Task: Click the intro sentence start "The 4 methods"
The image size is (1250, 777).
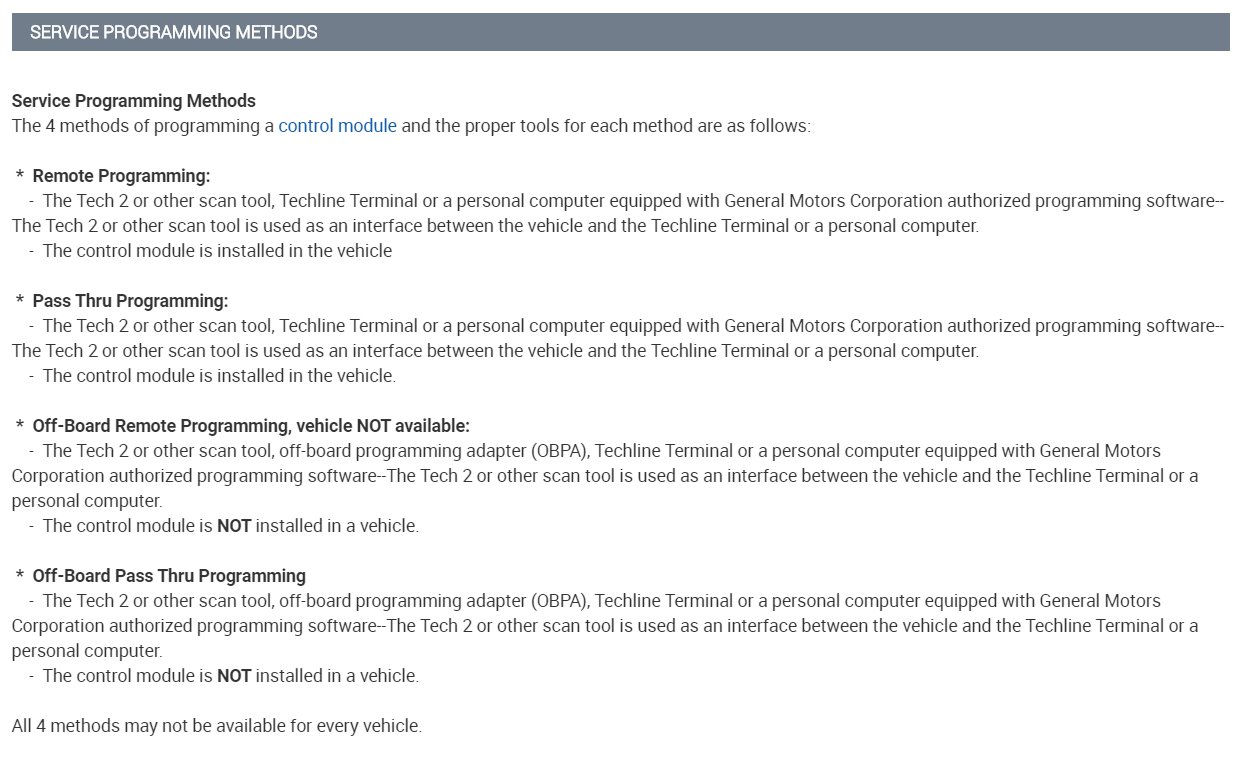Action: pos(62,126)
